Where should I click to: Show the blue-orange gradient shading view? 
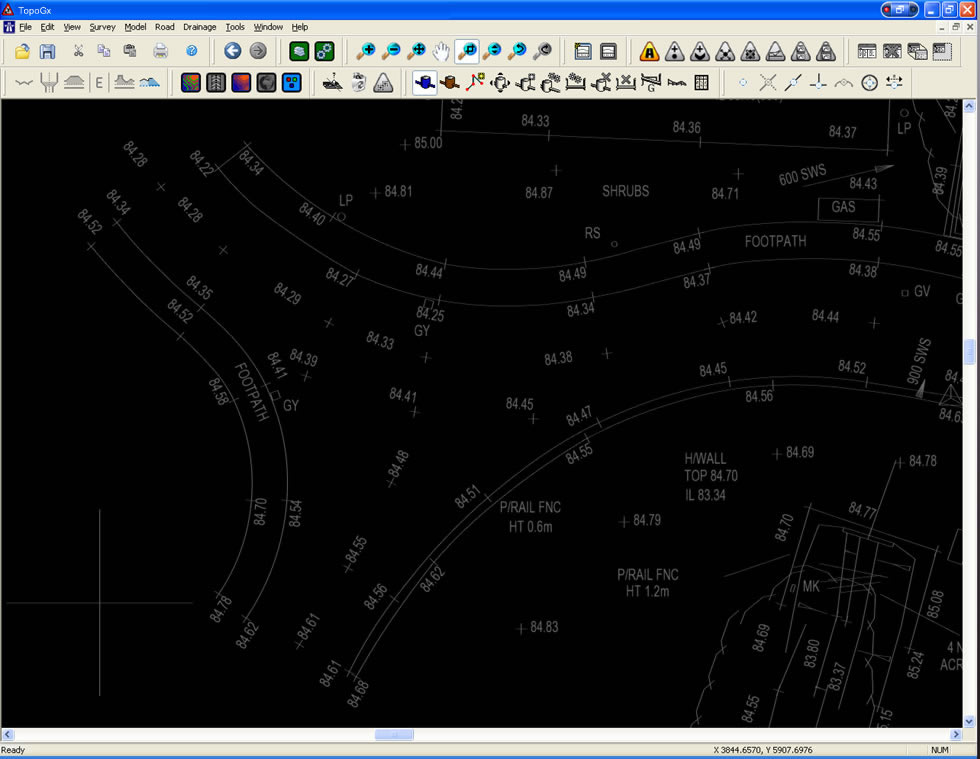coord(241,83)
